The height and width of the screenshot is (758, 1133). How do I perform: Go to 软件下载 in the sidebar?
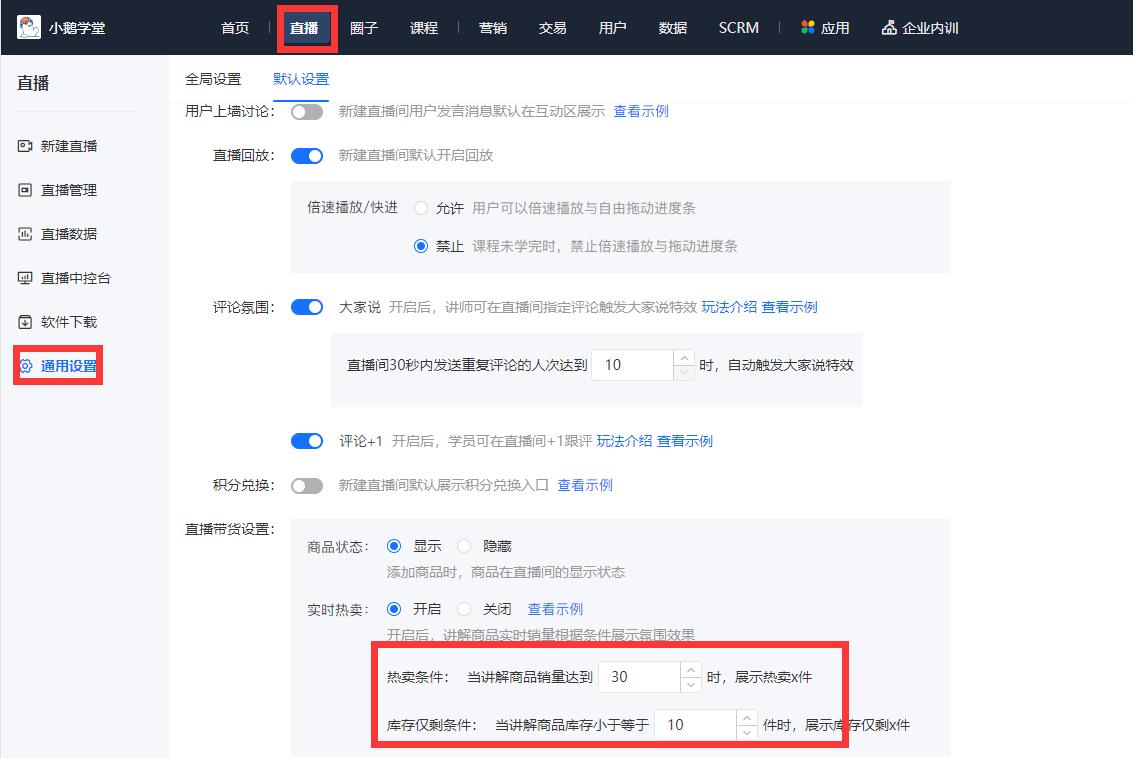click(70, 321)
